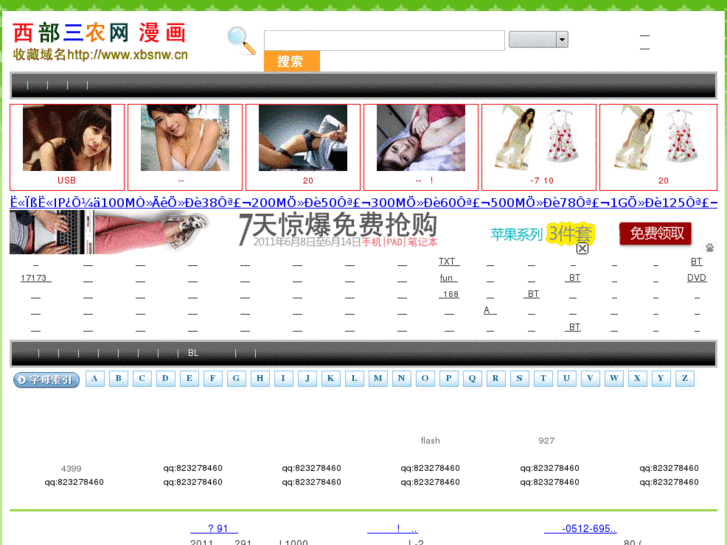The height and width of the screenshot is (545, 727).
Task: Click the paw icon near banner
Action: click(709, 247)
